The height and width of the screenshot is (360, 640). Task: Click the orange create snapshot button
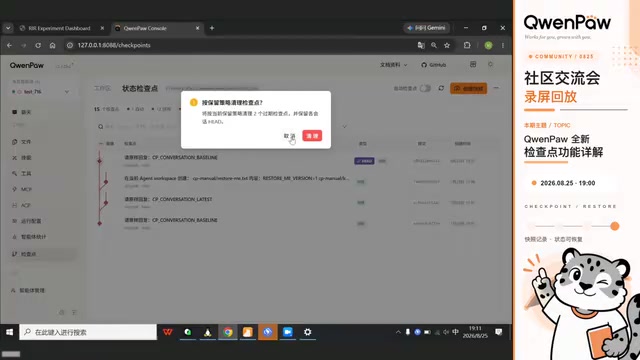(469, 88)
